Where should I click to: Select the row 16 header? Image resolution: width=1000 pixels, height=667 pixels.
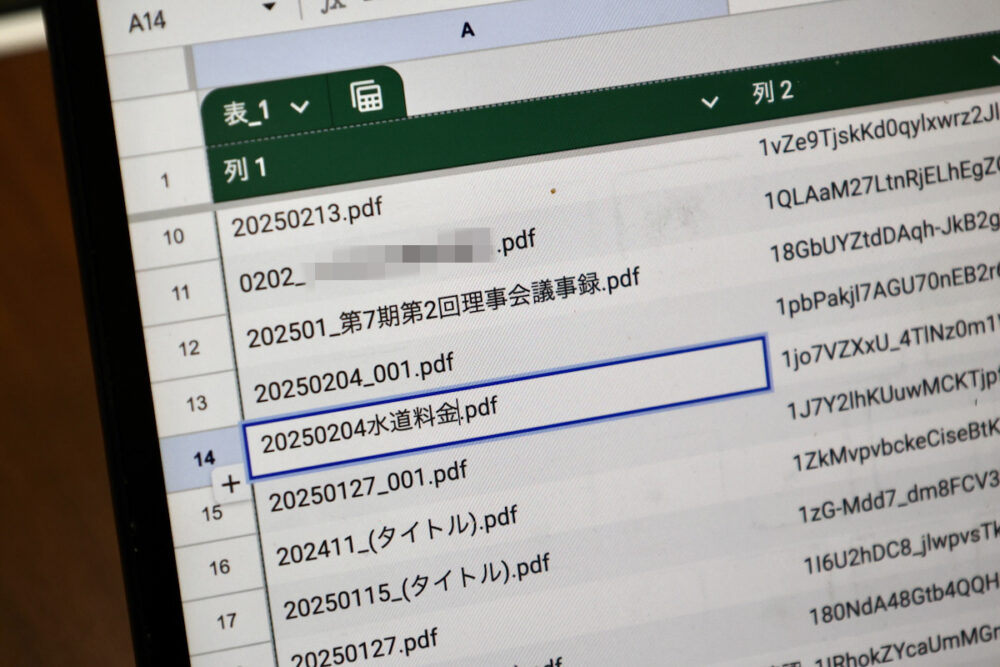[219, 568]
